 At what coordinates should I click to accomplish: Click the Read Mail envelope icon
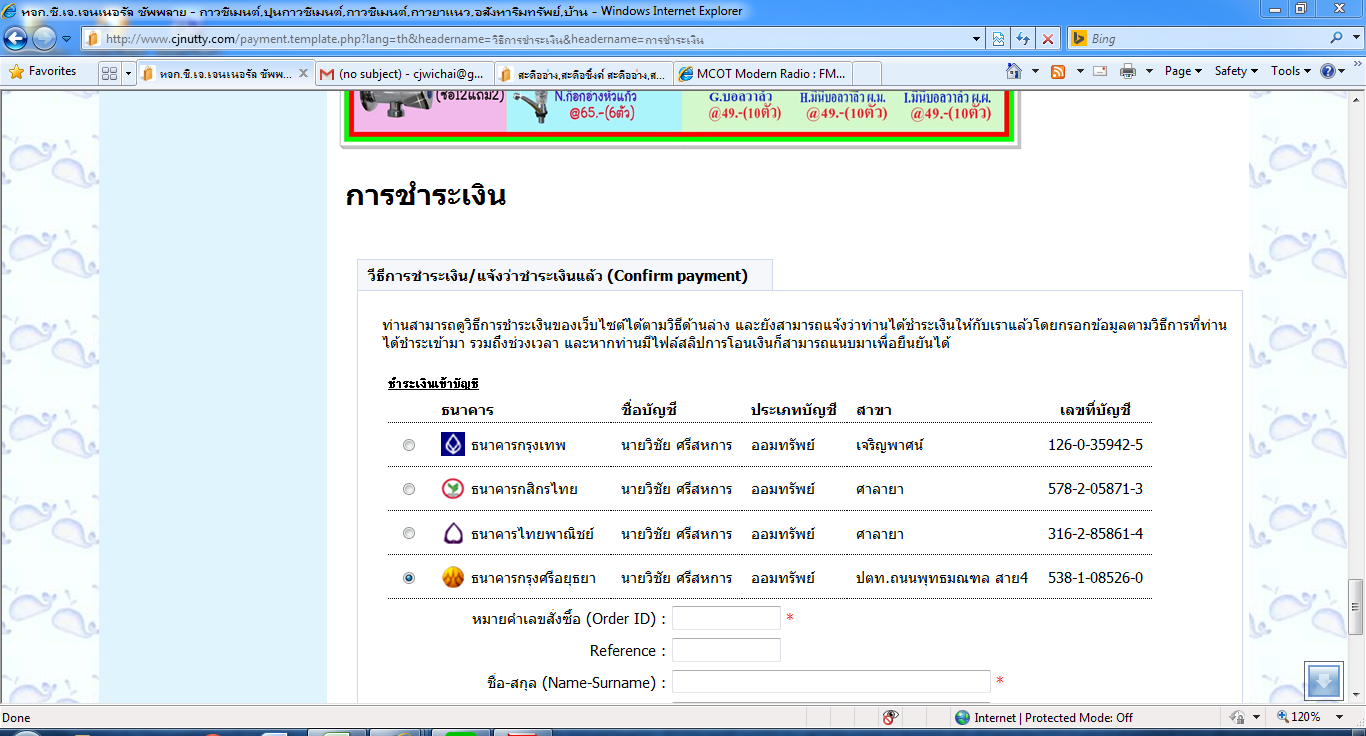[x=1100, y=71]
